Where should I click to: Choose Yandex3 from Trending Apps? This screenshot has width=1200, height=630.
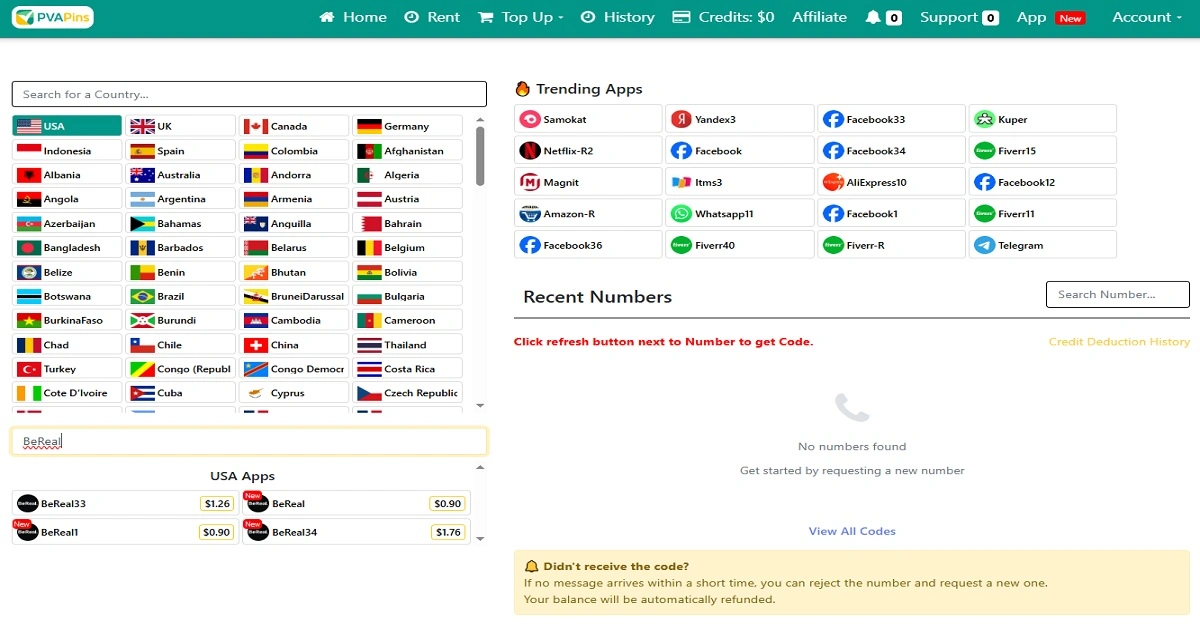coord(739,119)
